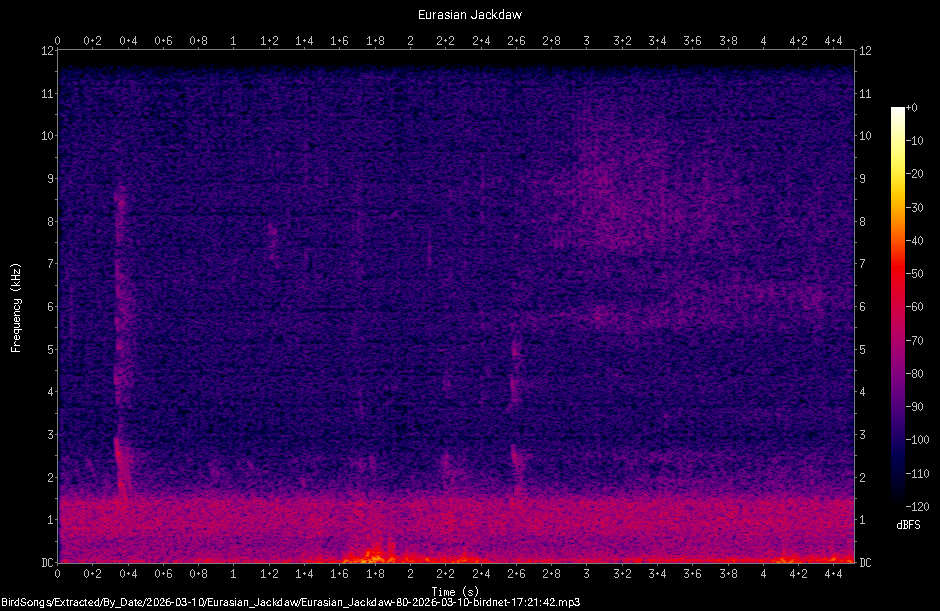Click the Eurasian Jackdaw title text
This screenshot has height=611, width=940.
[x=470, y=14]
